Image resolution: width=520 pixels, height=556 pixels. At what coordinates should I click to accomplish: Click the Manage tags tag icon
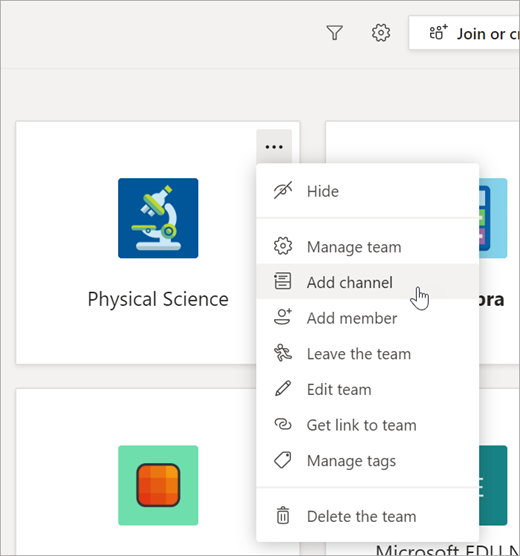(x=283, y=460)
